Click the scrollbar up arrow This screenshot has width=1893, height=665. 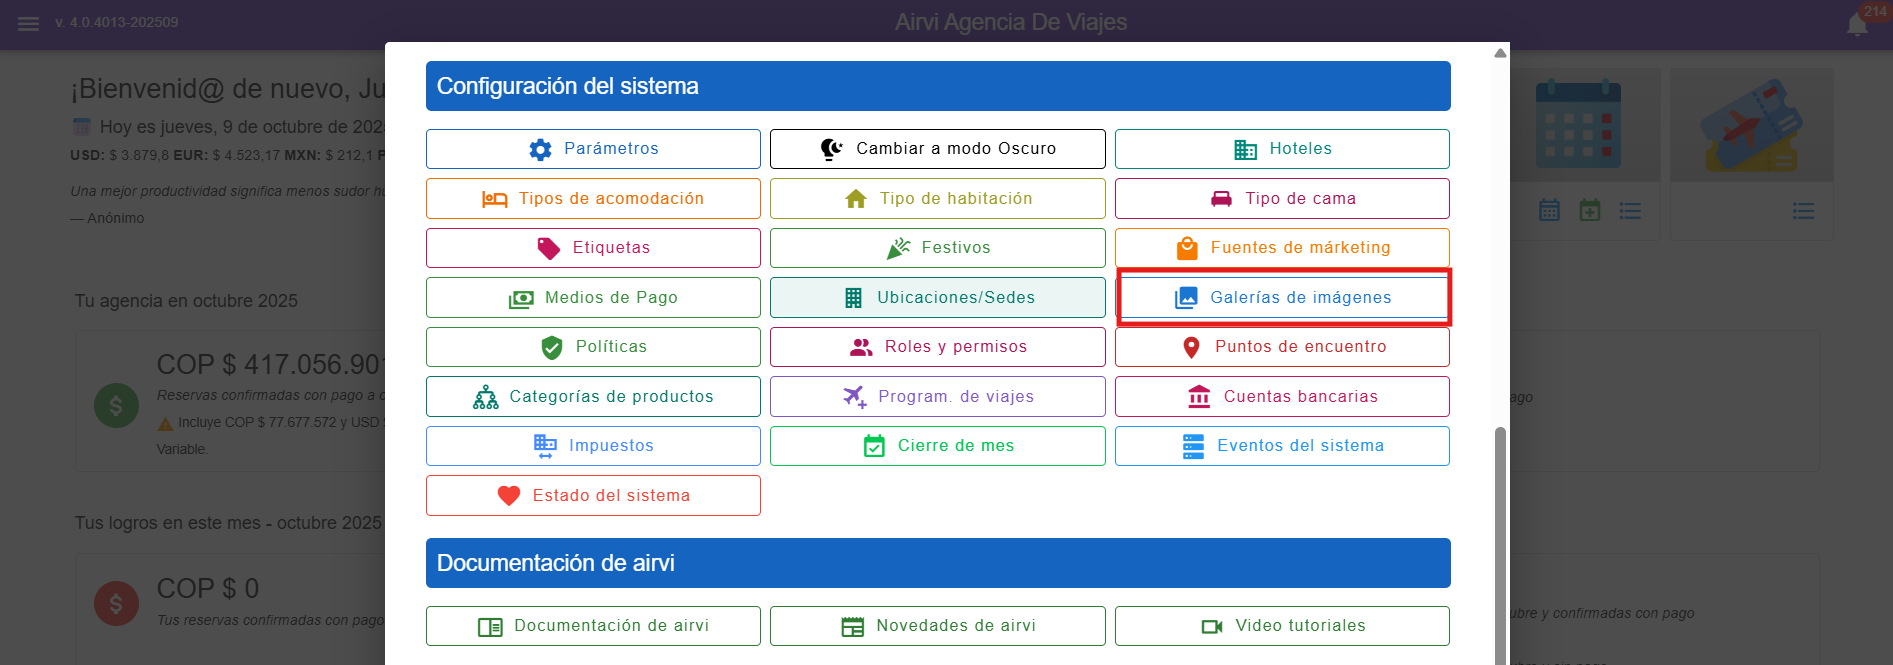pos(1500,53)
